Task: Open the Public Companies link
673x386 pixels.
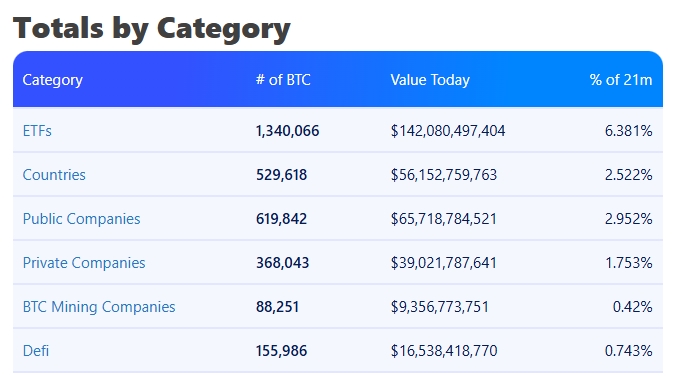Action: [x=82, y=219]
